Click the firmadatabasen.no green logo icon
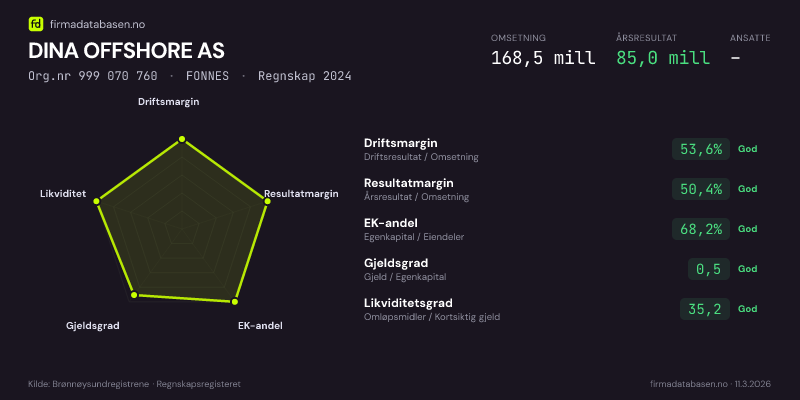800x400 pixels. 36,22
